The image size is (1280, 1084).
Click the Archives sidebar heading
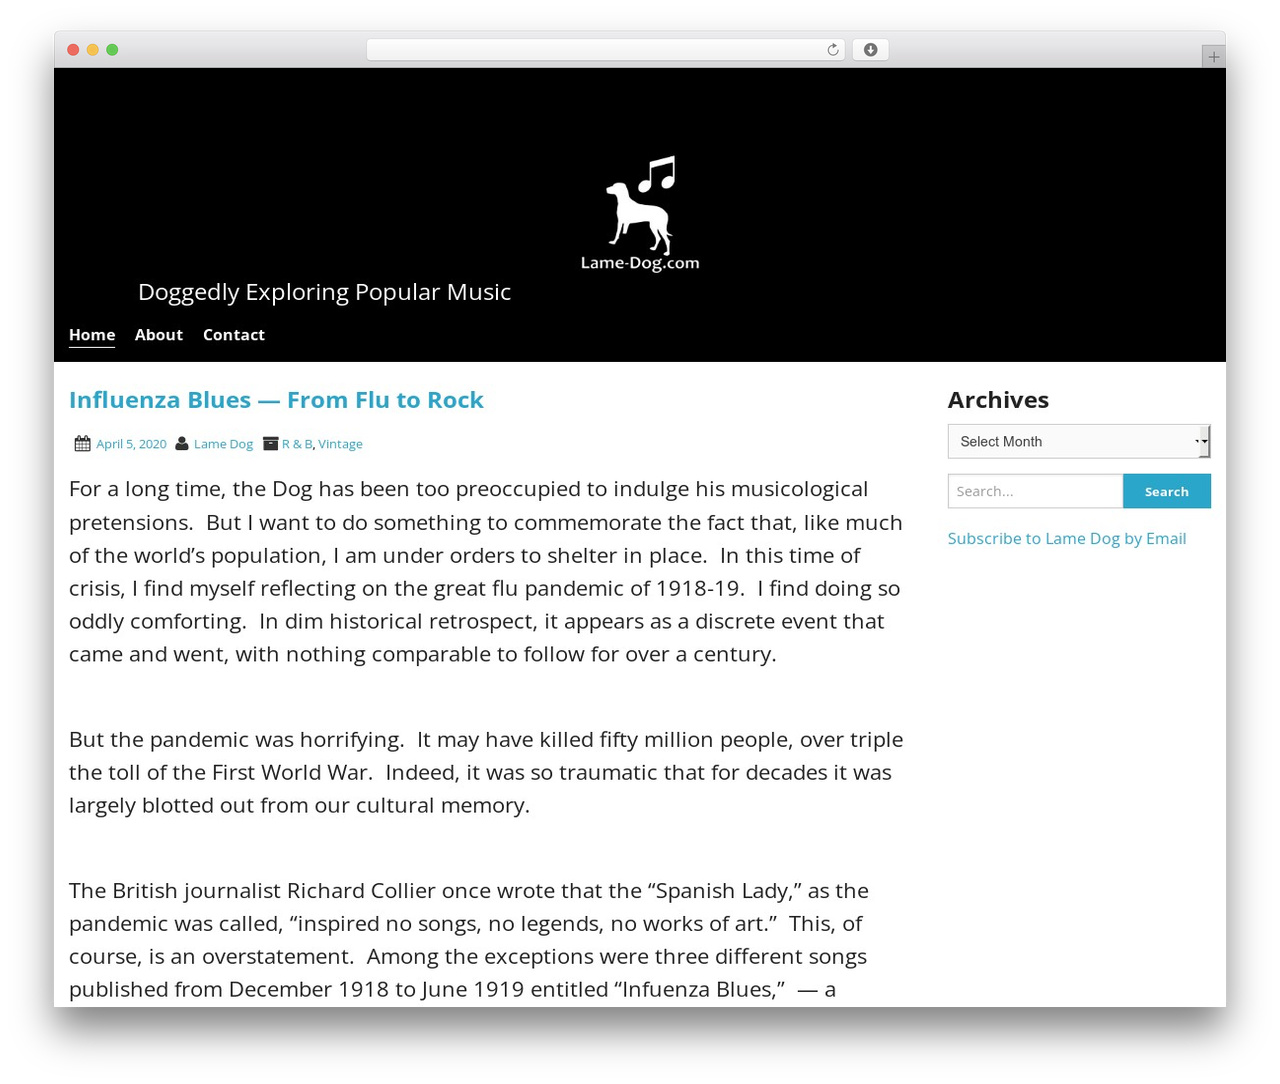(x=998, y=400)
